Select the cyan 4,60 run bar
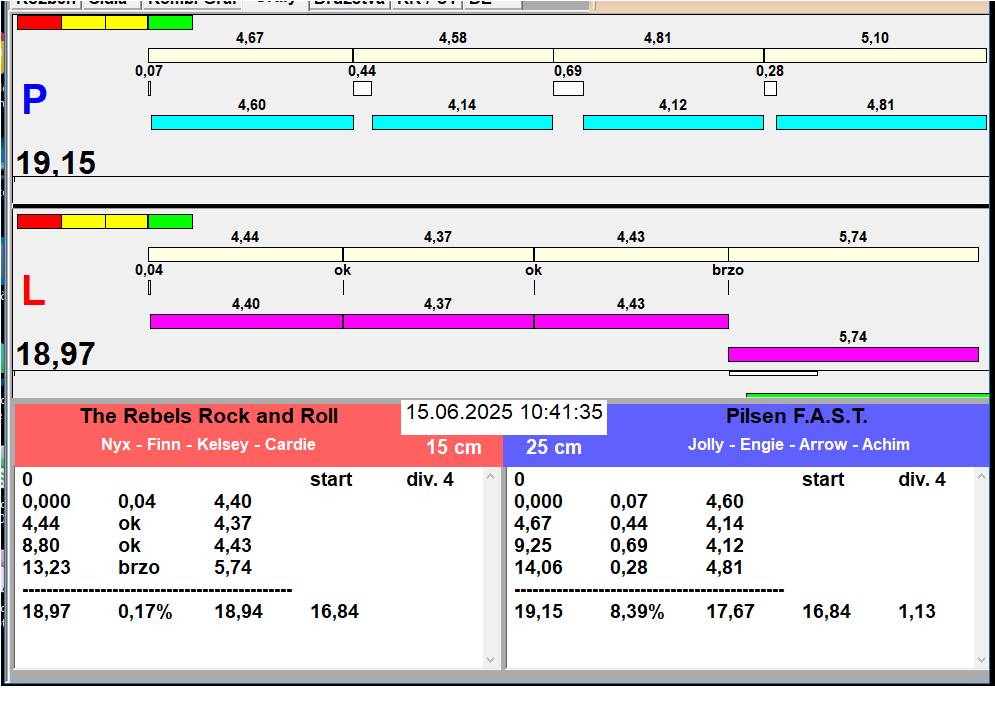 pyautogui.click(x=252, y=122)
